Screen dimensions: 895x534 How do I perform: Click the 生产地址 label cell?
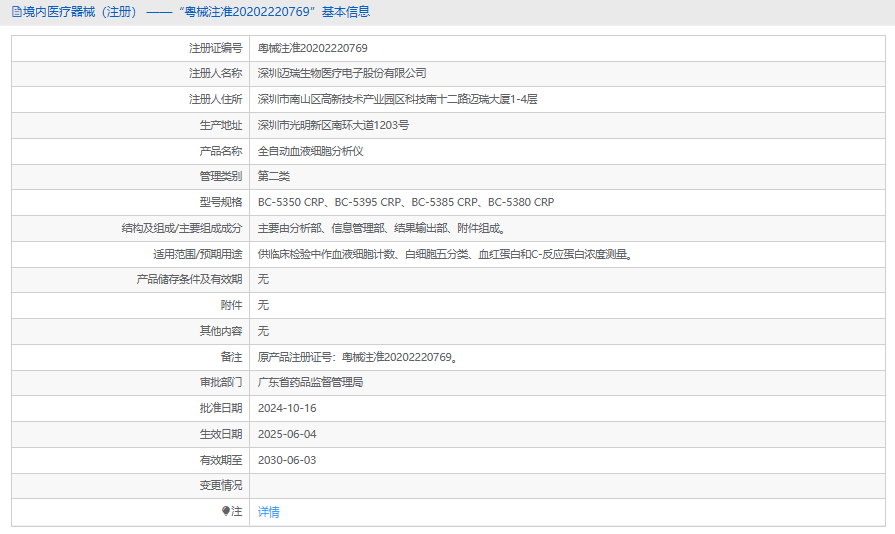click(x=131, y=125)
